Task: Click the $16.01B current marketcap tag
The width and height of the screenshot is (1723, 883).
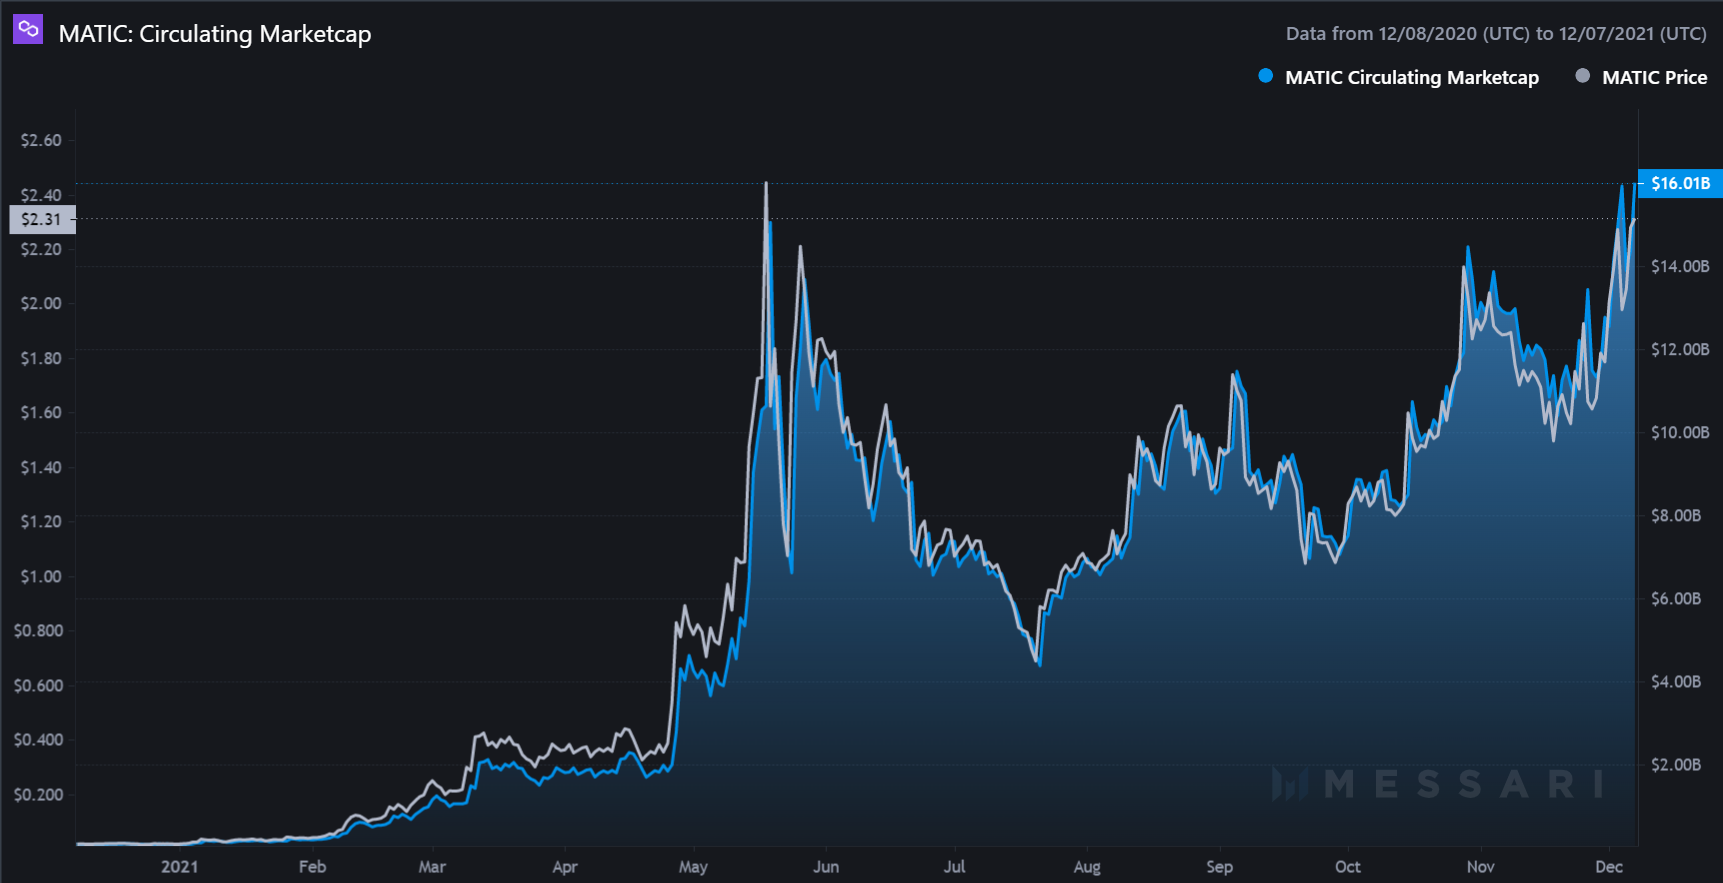Action: click(x=1680, y=183)
